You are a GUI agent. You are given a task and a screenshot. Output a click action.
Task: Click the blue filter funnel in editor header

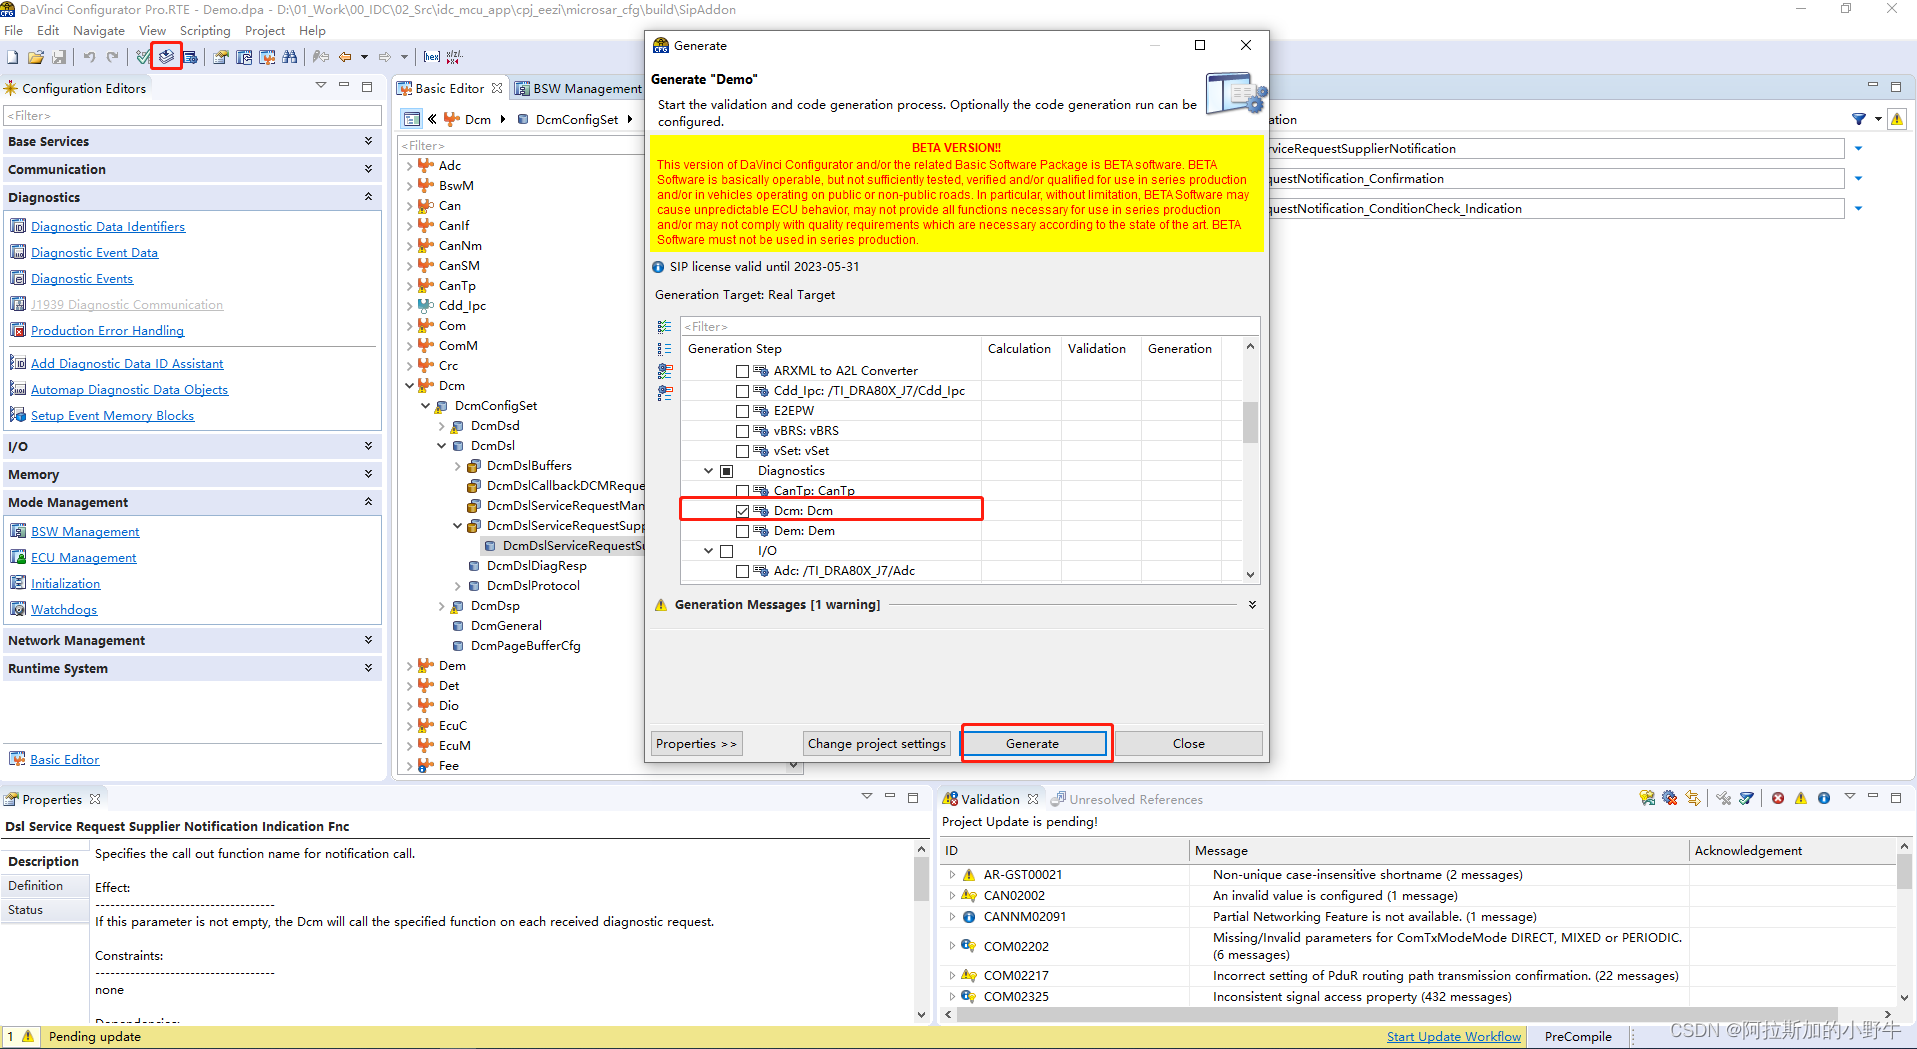coord(1859,119)
